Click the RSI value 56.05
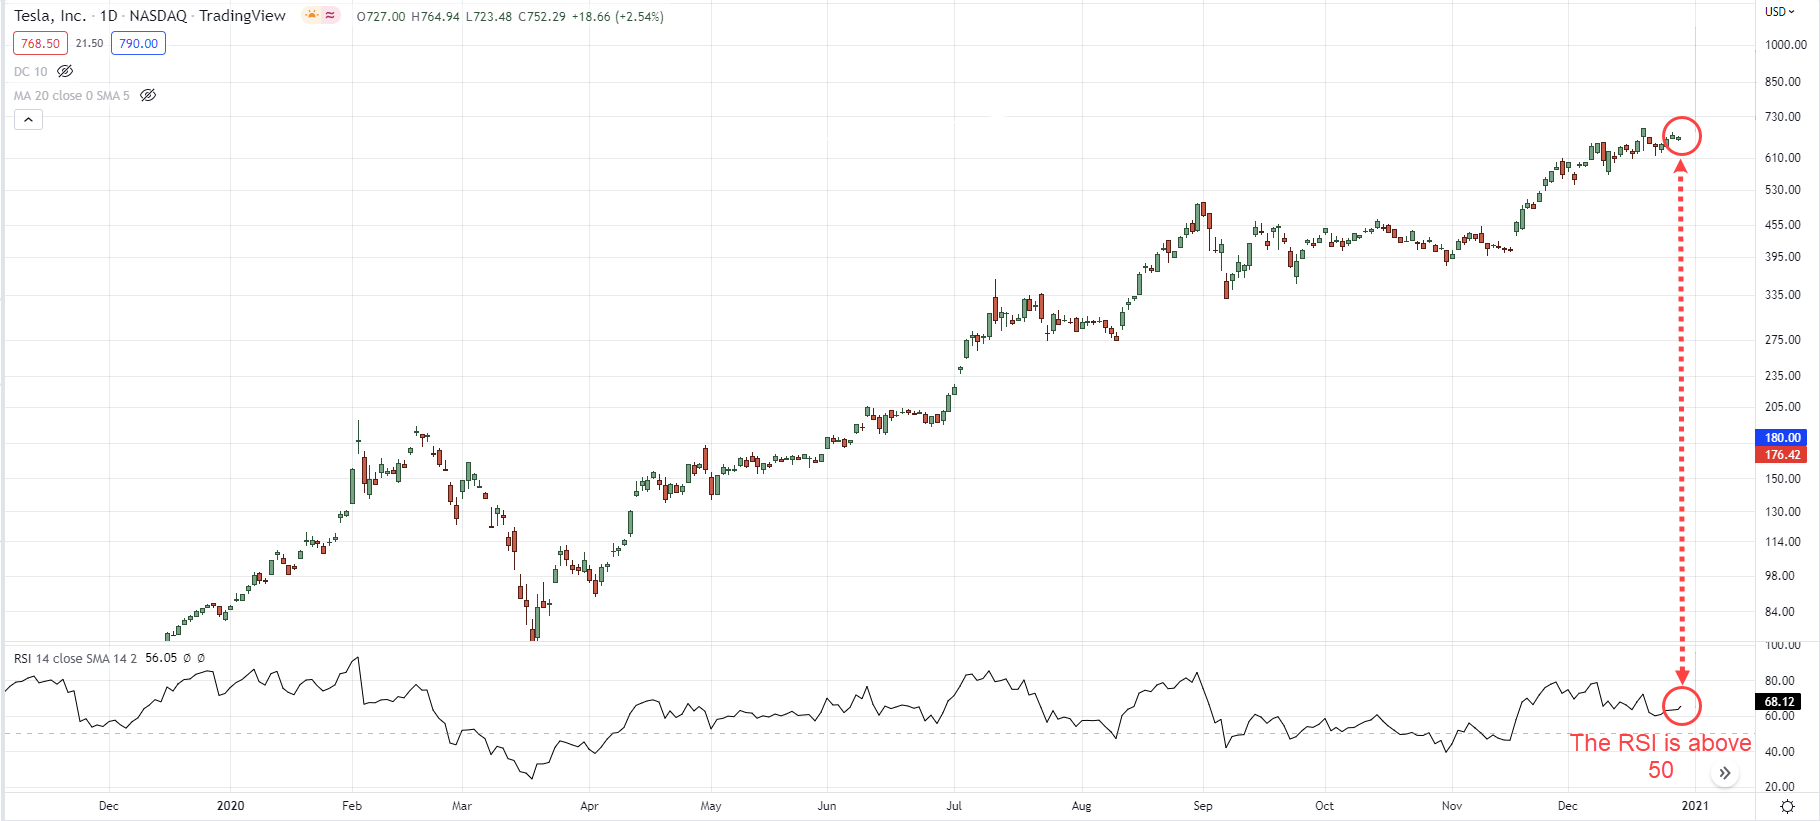Image resolution: width=1820 pixels, height=821 pixels. (161, 658)
